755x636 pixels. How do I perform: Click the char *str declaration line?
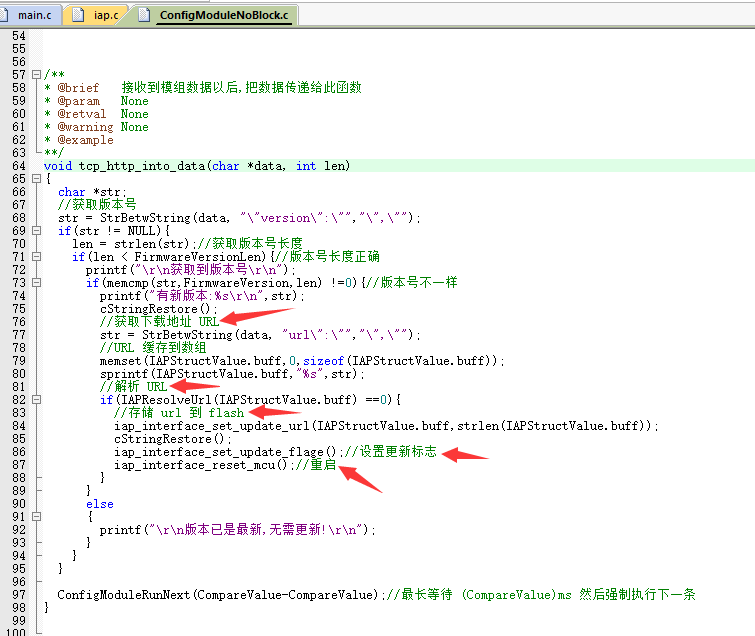[x=92, y=192]
